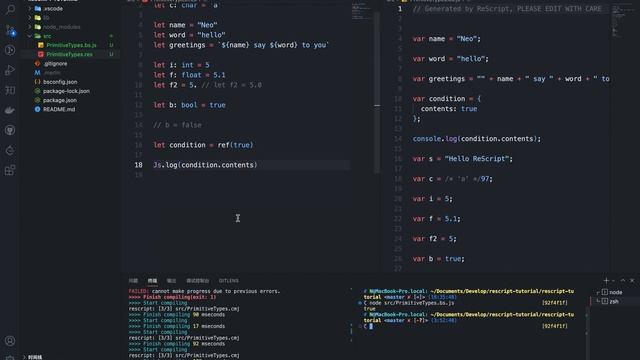Open the Docker whale icon view
The height and width of the screenshot is (360, 640).
tap(10, 110)
